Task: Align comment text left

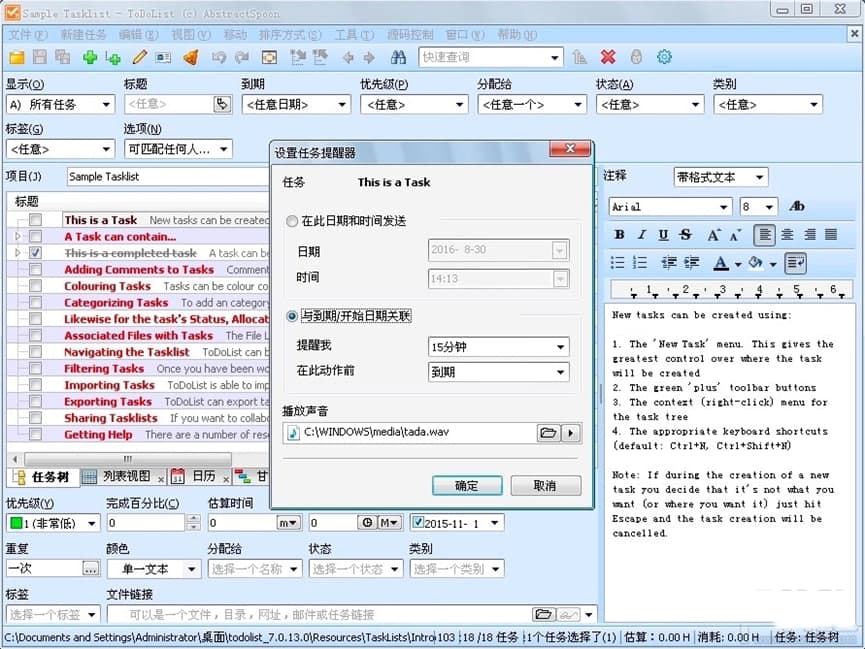Action: point(765,235)
